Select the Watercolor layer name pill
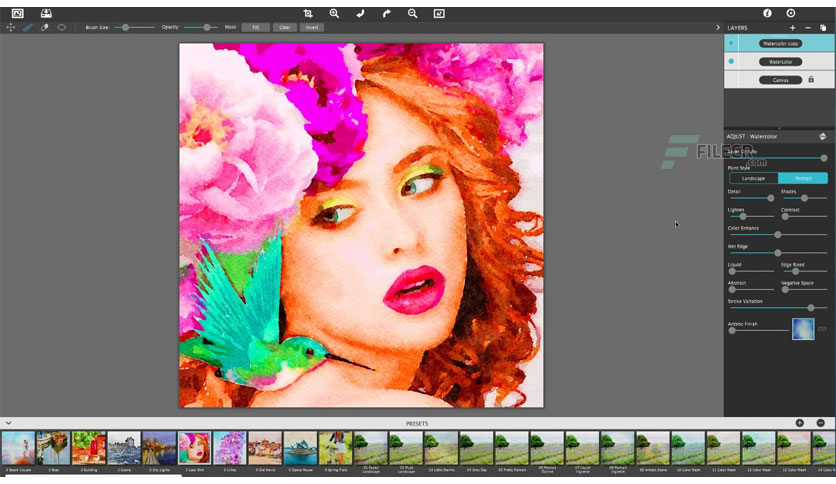Screen dimensions: 836x484 click(781, 62)
